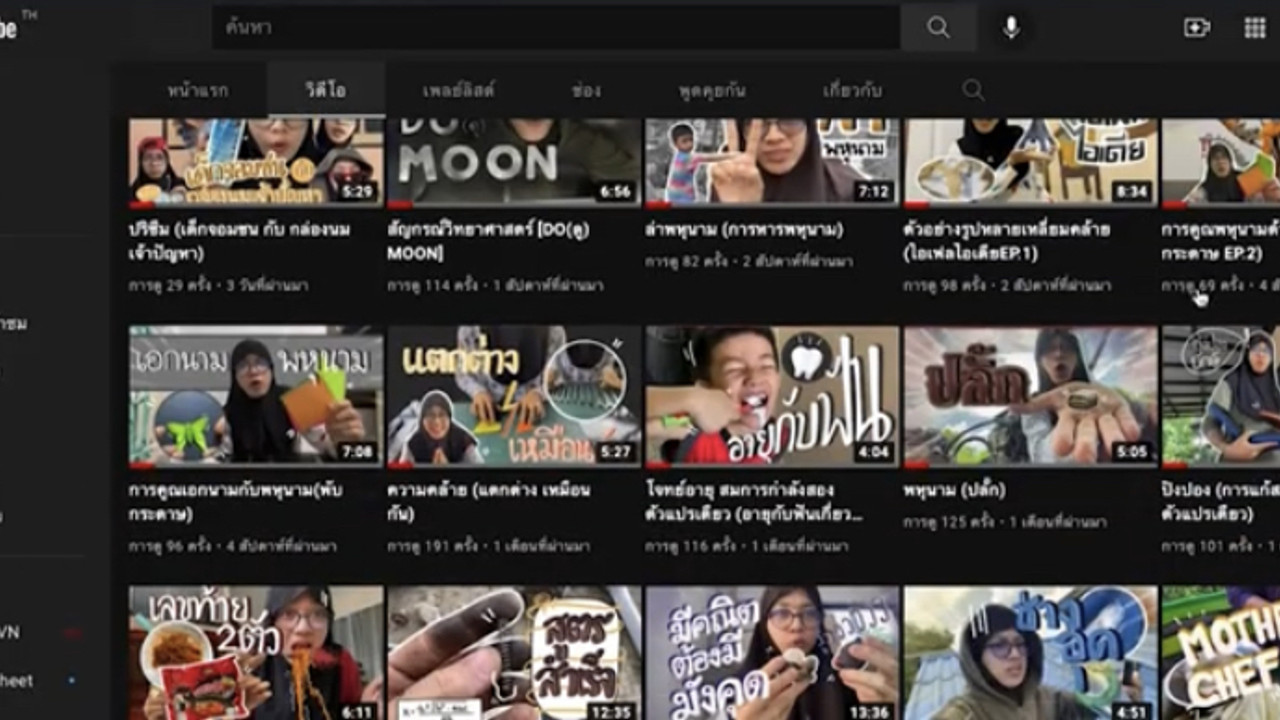
Task: Select the วิดีโอ tab
Action: click(x=326, y=90)
